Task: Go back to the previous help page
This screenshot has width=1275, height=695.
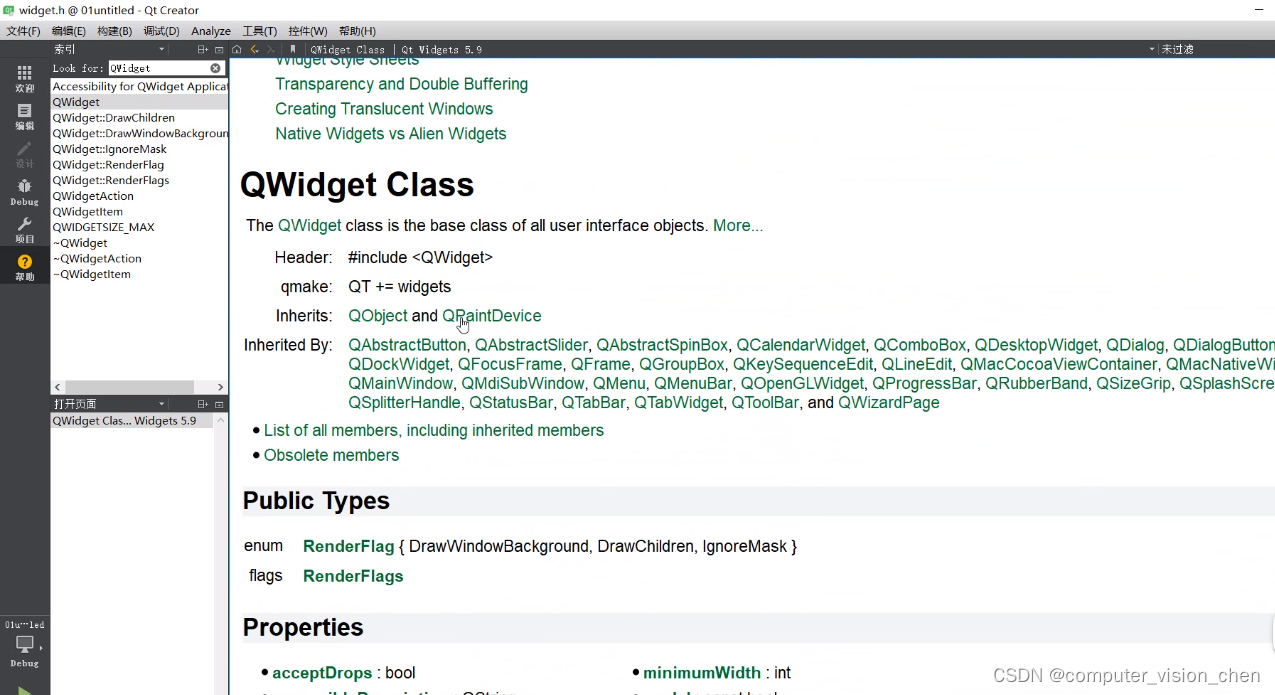Action: click(x=254, y=49)
